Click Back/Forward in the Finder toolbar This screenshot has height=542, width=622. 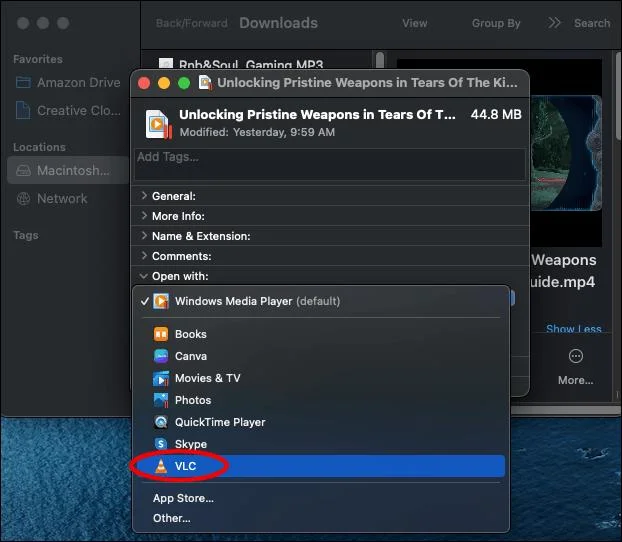pos(192,23)
